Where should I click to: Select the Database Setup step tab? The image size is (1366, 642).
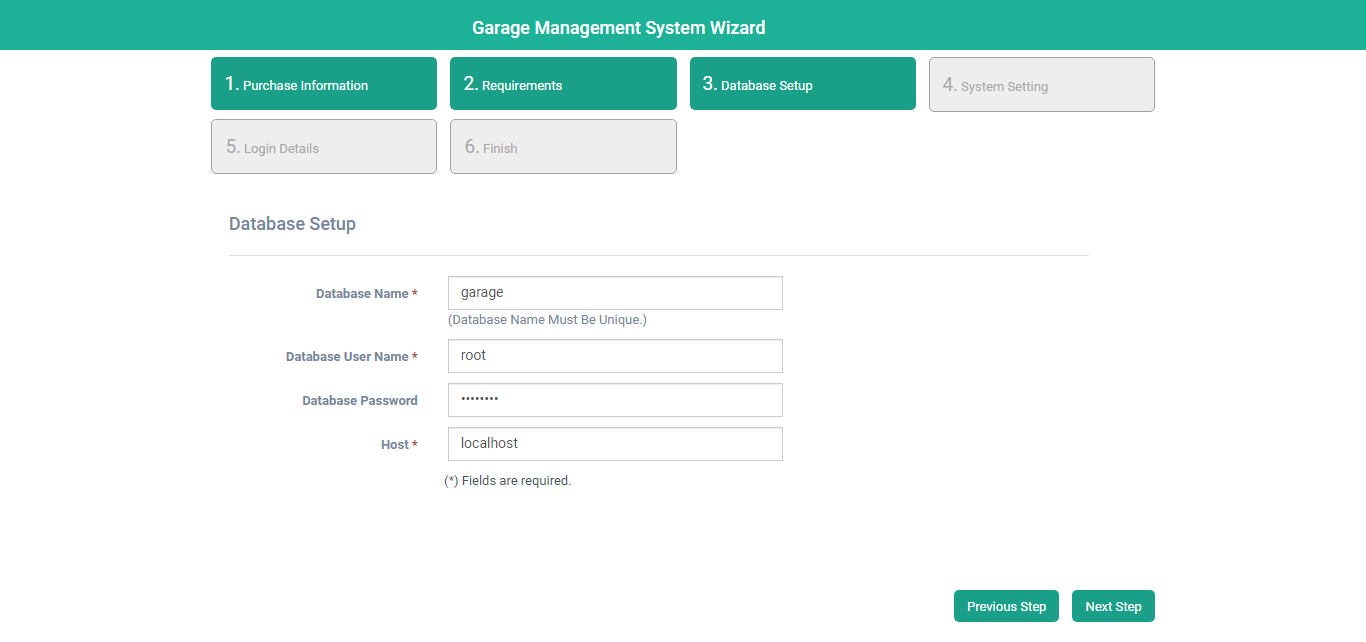pos(802,84)
